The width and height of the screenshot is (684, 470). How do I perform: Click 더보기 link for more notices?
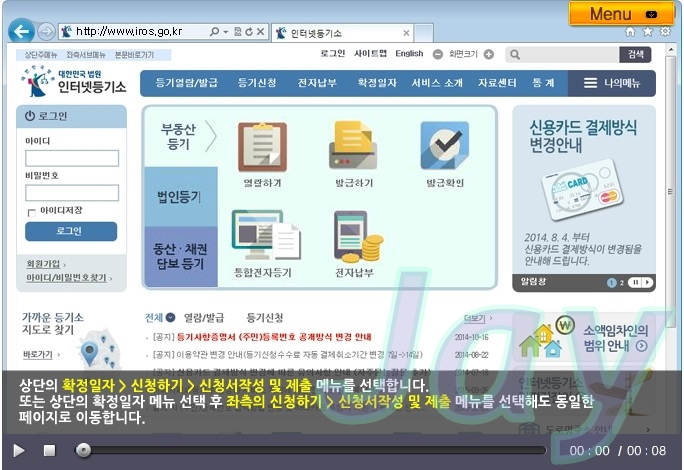pyautogui.click(x=475, y=319)
